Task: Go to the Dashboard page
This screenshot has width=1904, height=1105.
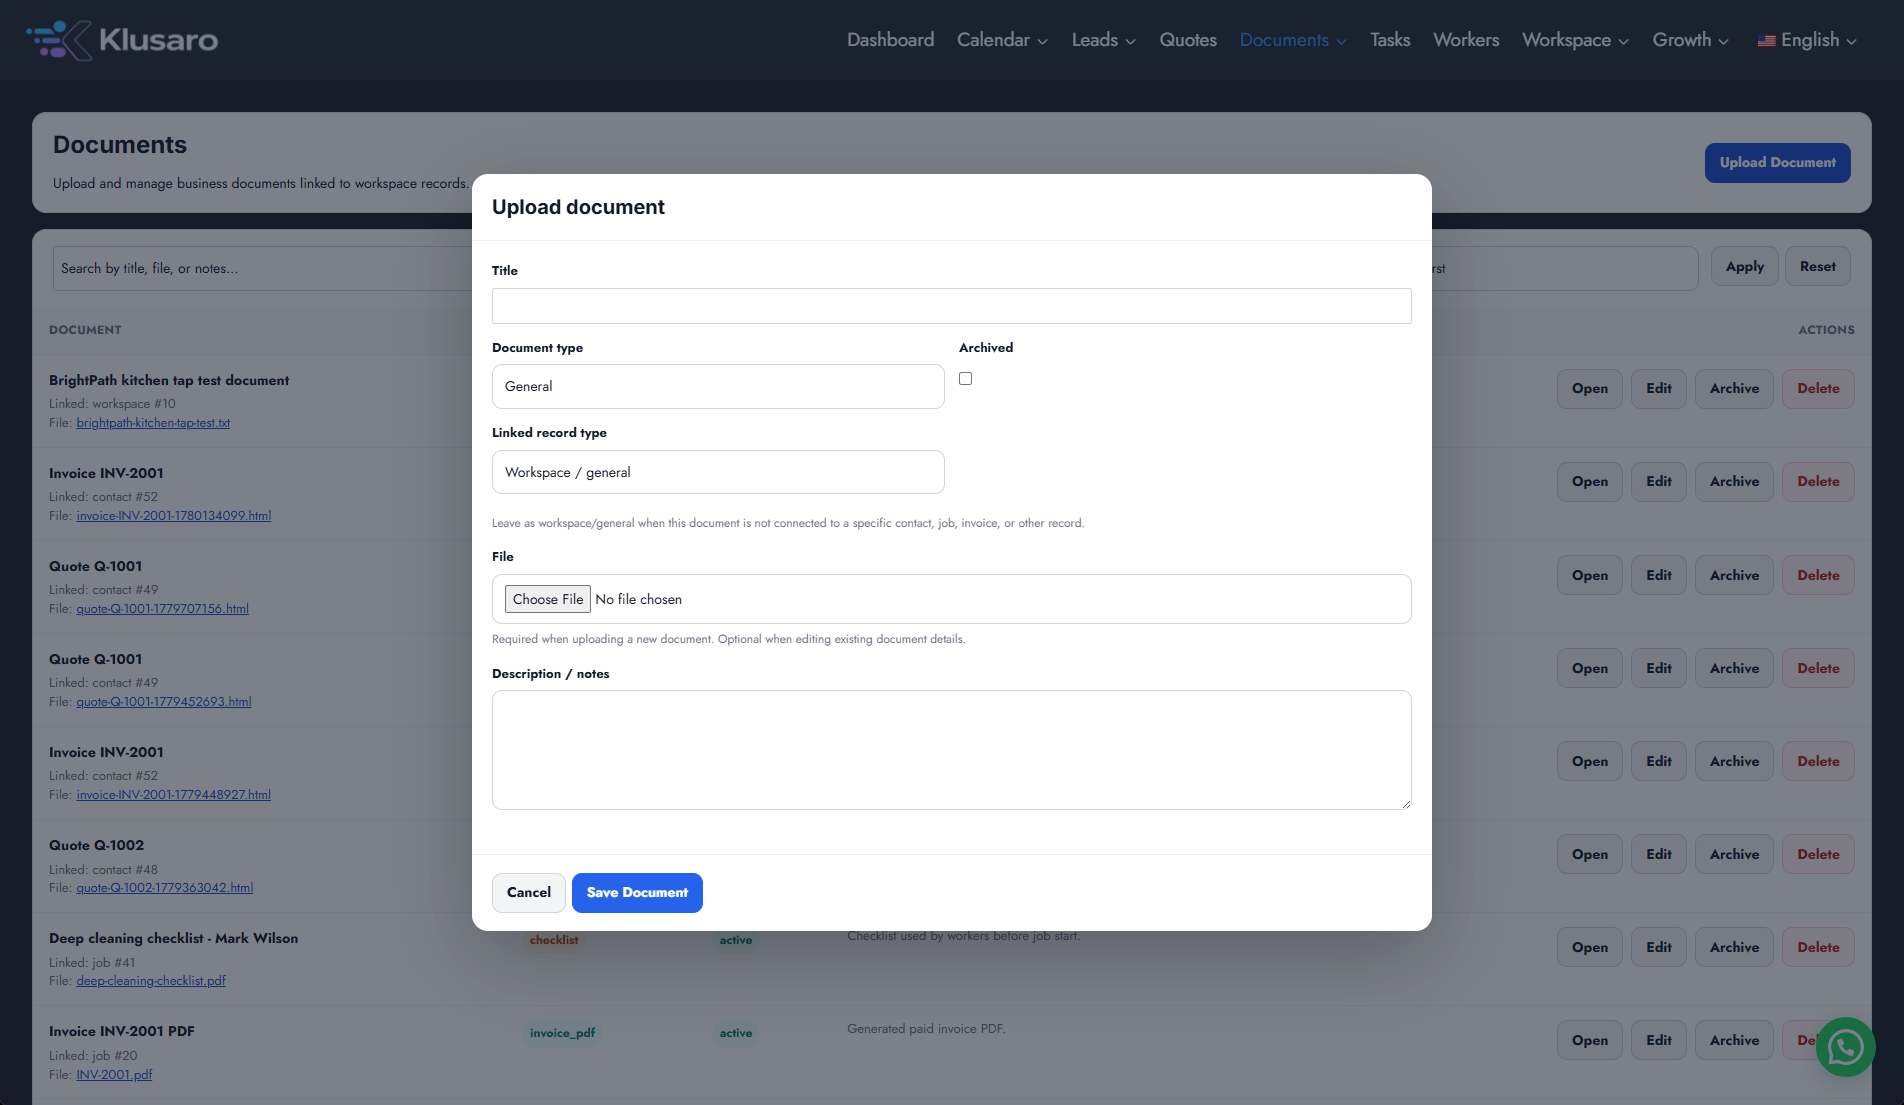Action: pos(890,40)
